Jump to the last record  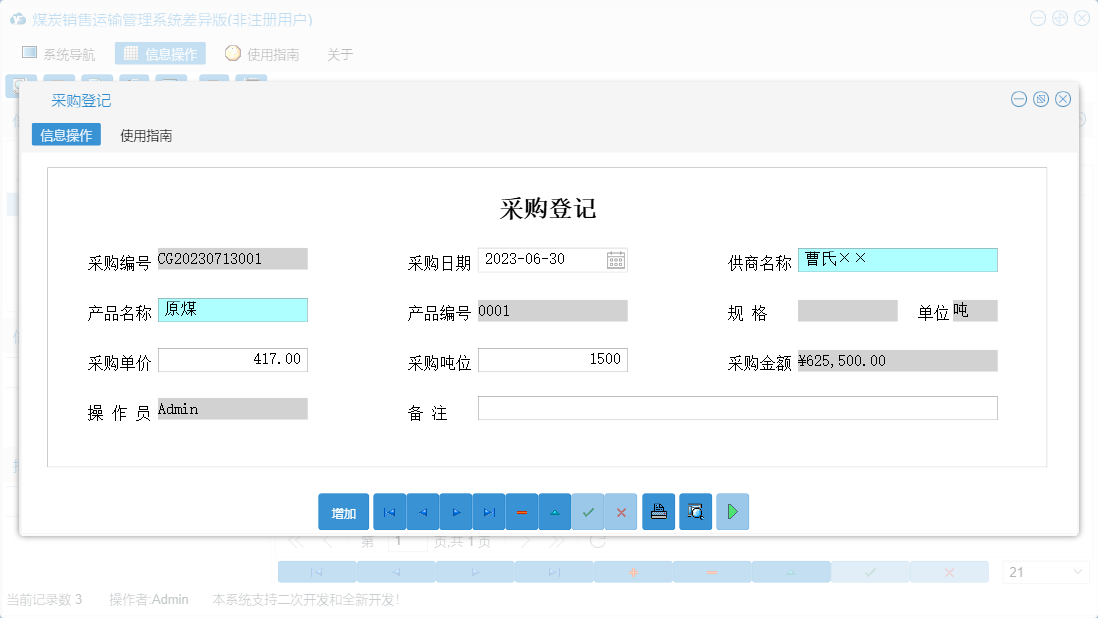(489, 511)
